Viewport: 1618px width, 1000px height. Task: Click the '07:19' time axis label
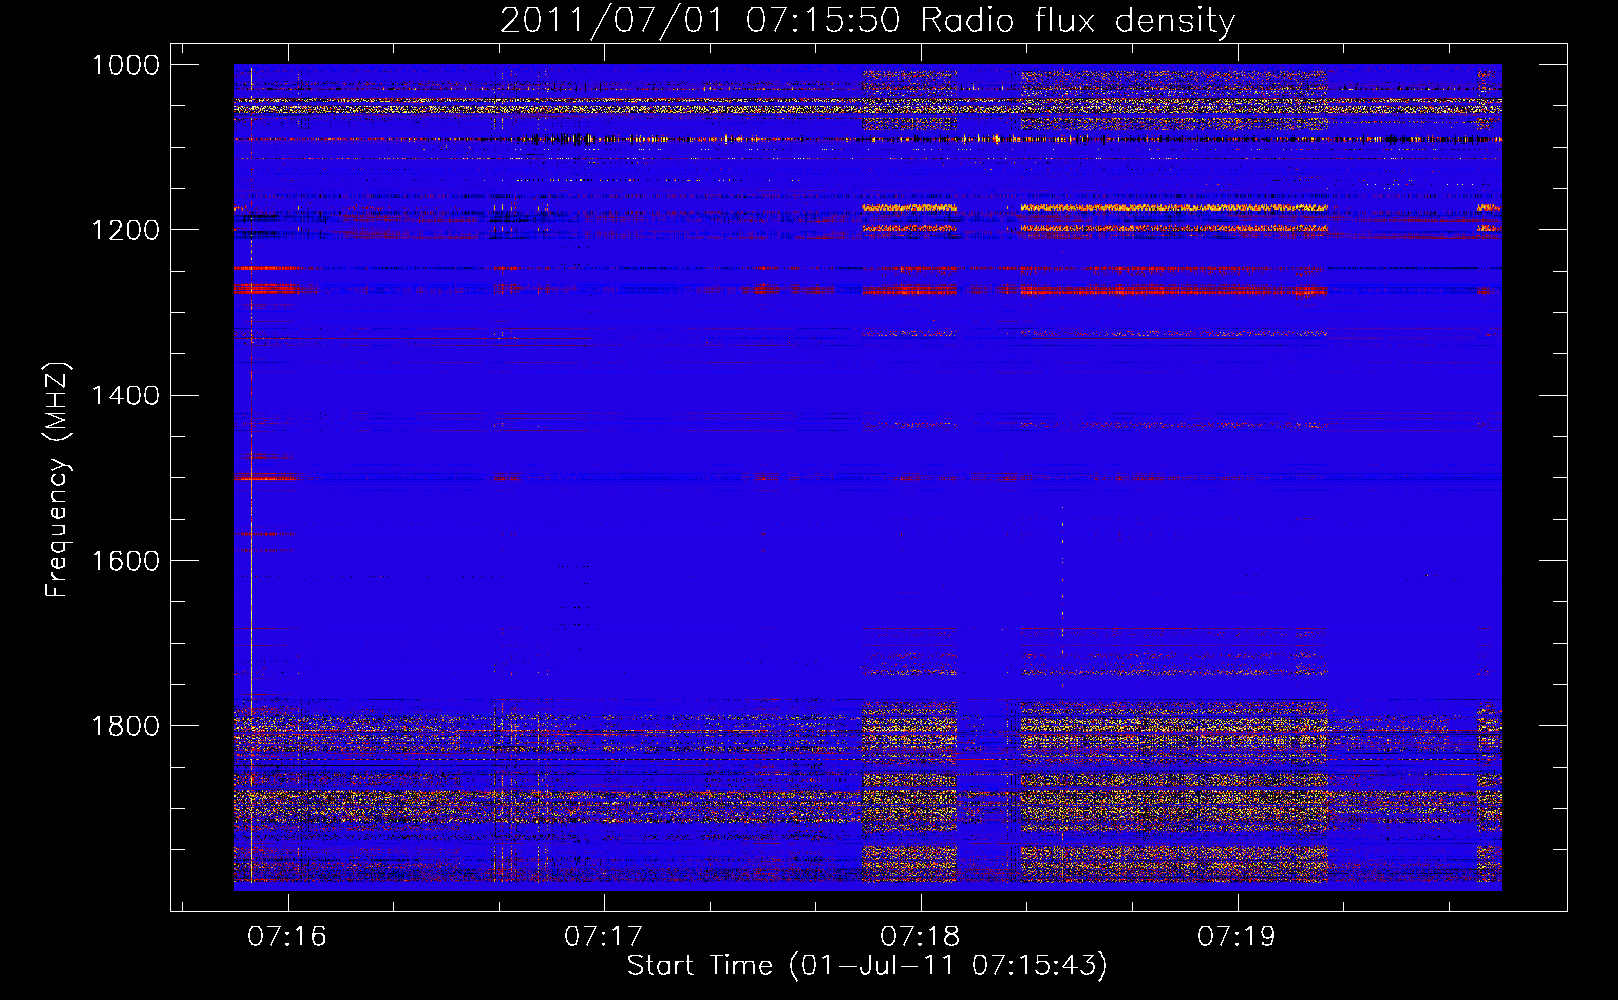(1237, 936)
